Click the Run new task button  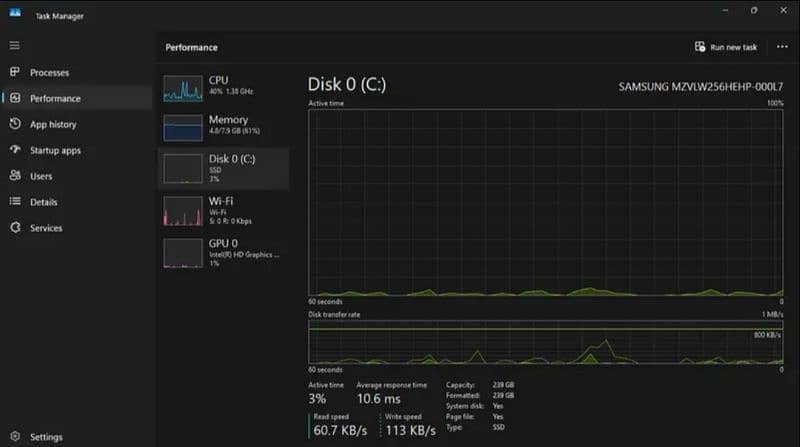(727, 47)
